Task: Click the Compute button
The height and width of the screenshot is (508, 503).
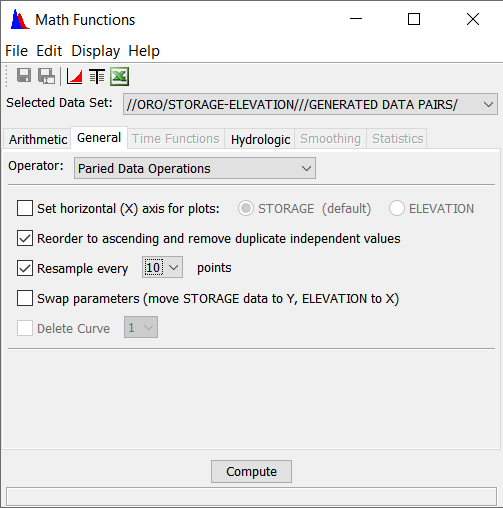Action: click(x=251, y=471)
